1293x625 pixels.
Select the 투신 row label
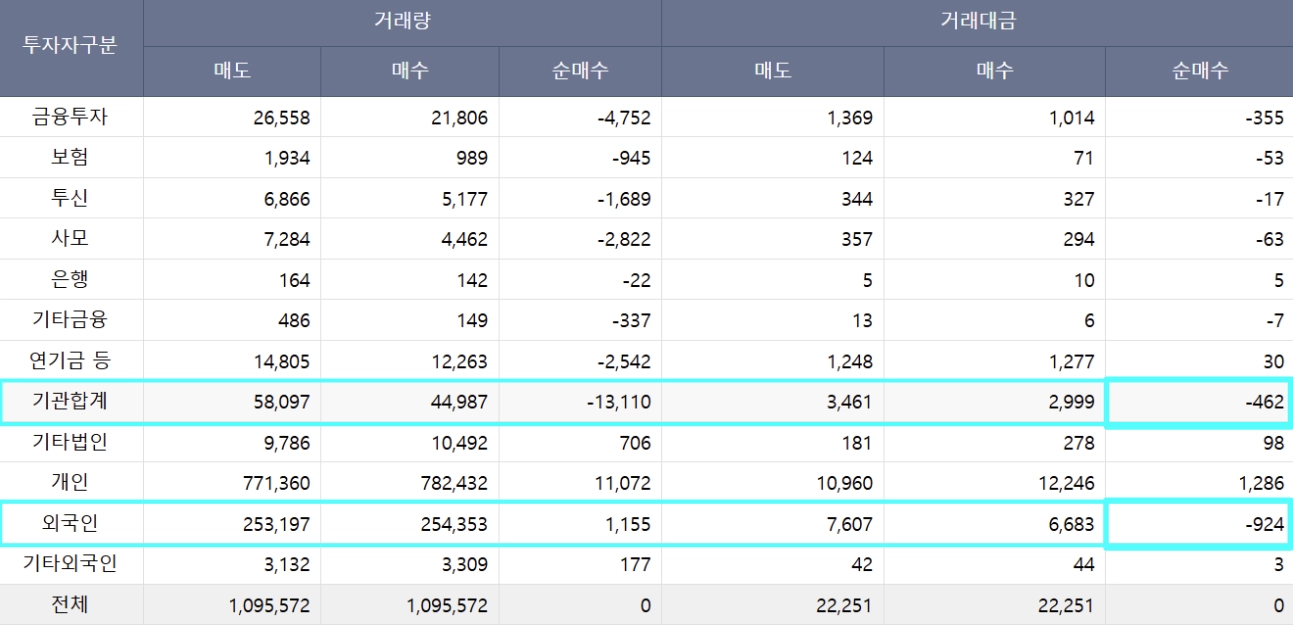tap(70, 199)
